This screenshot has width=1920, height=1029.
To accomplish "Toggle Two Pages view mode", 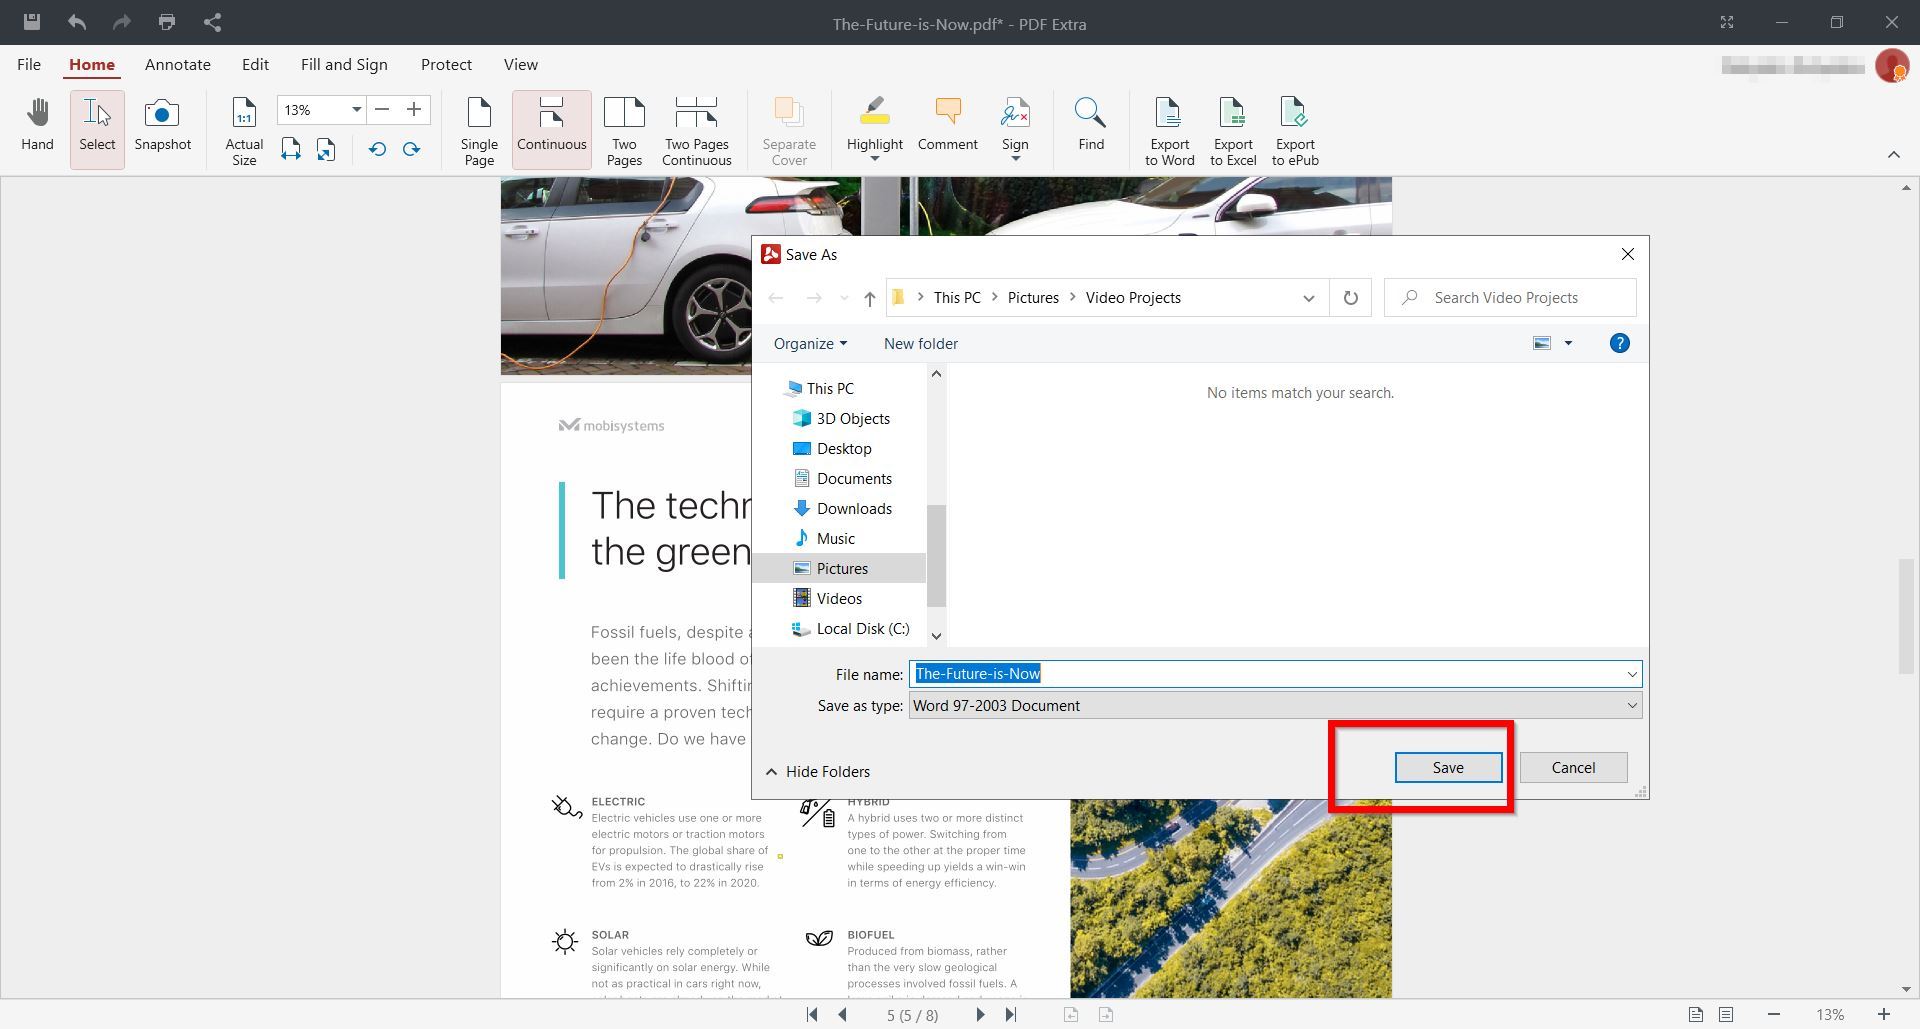I will [x=624, y=130].
